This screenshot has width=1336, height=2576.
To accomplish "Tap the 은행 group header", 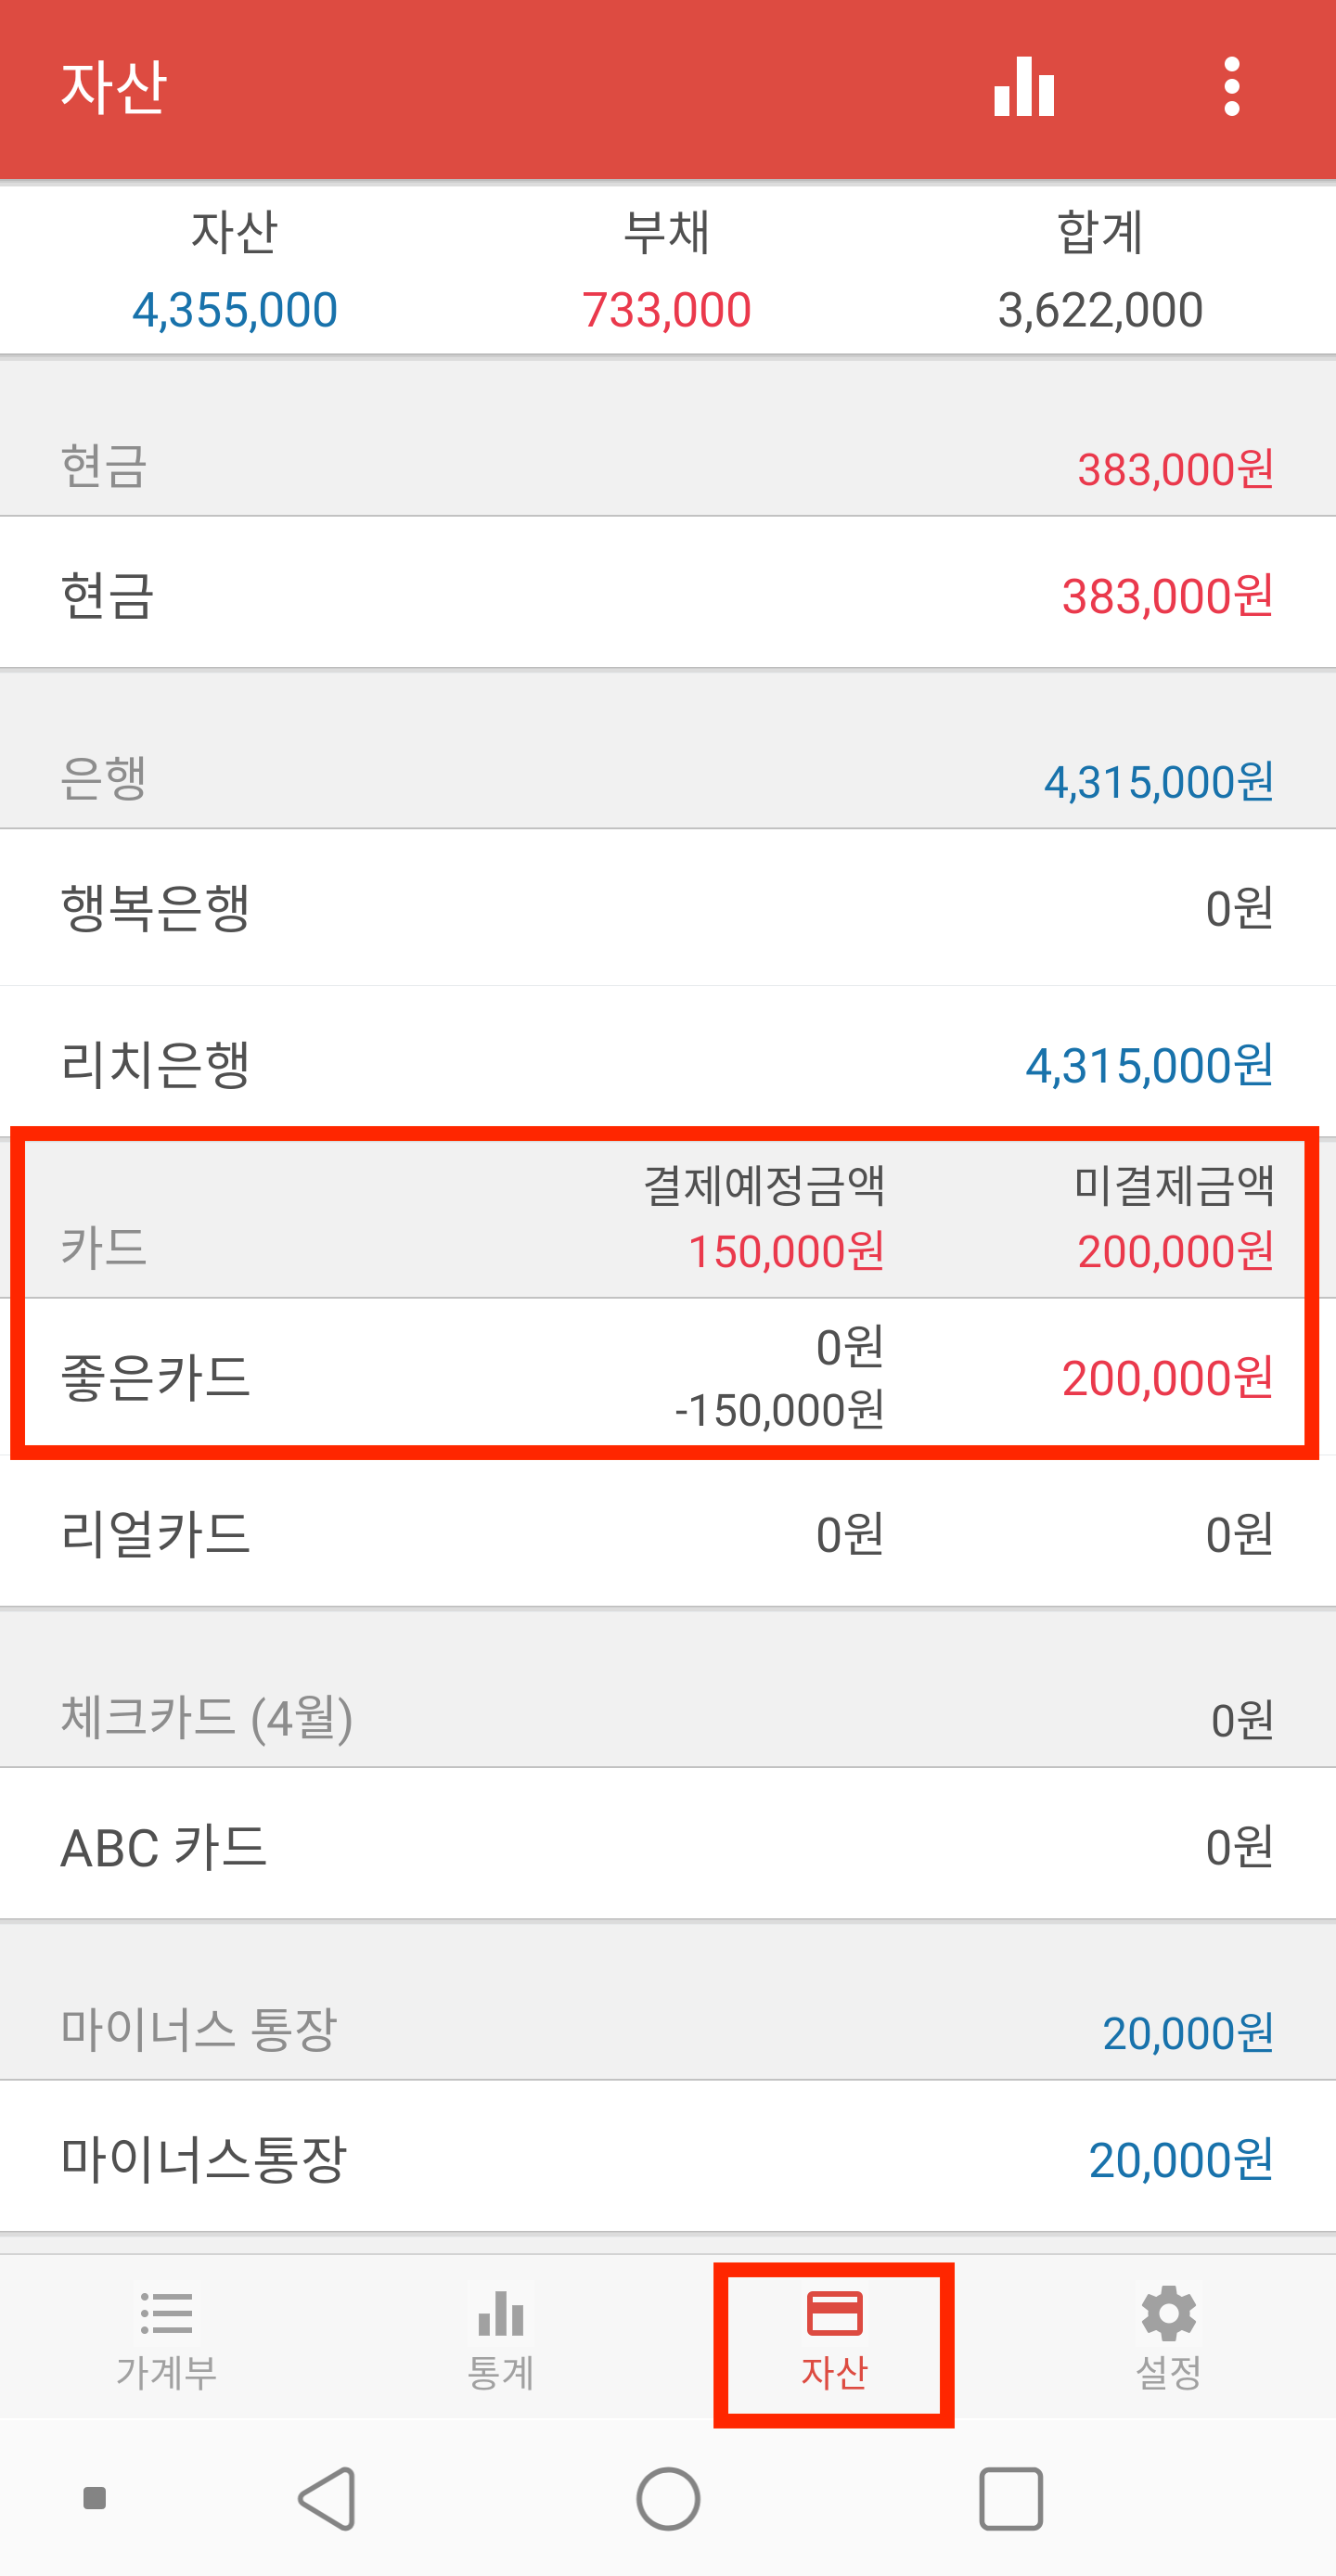I will 668,779.
